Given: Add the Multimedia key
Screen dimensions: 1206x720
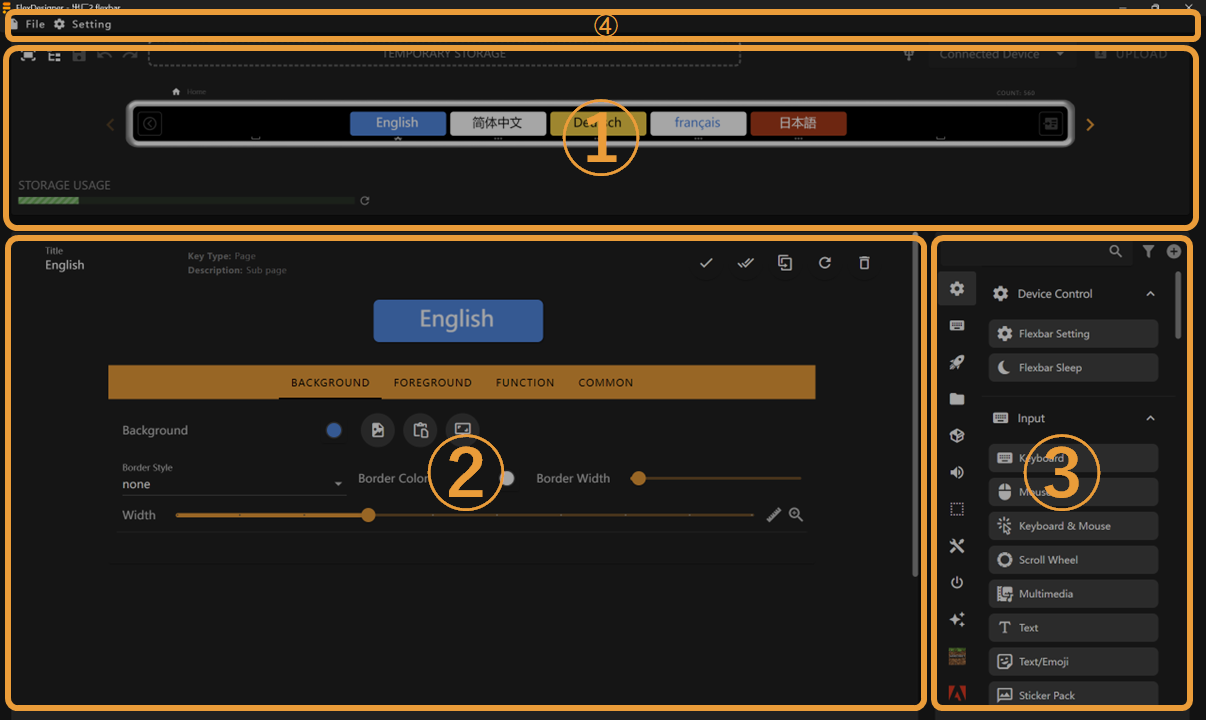Looking at the screenshot, I should [x=1073, y=594].
